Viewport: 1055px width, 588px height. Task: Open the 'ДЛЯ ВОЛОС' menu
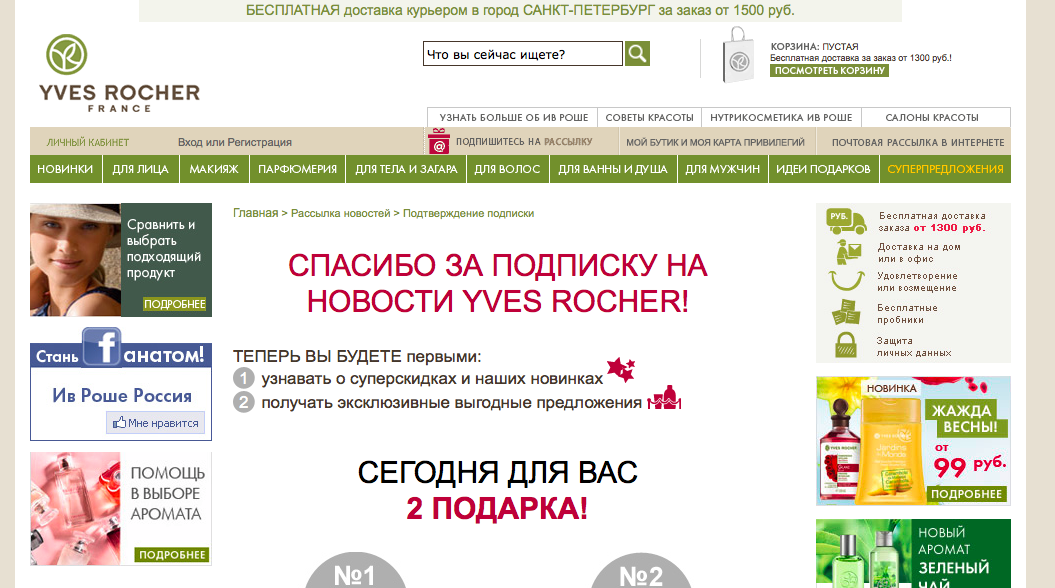[x=507, y=169]
